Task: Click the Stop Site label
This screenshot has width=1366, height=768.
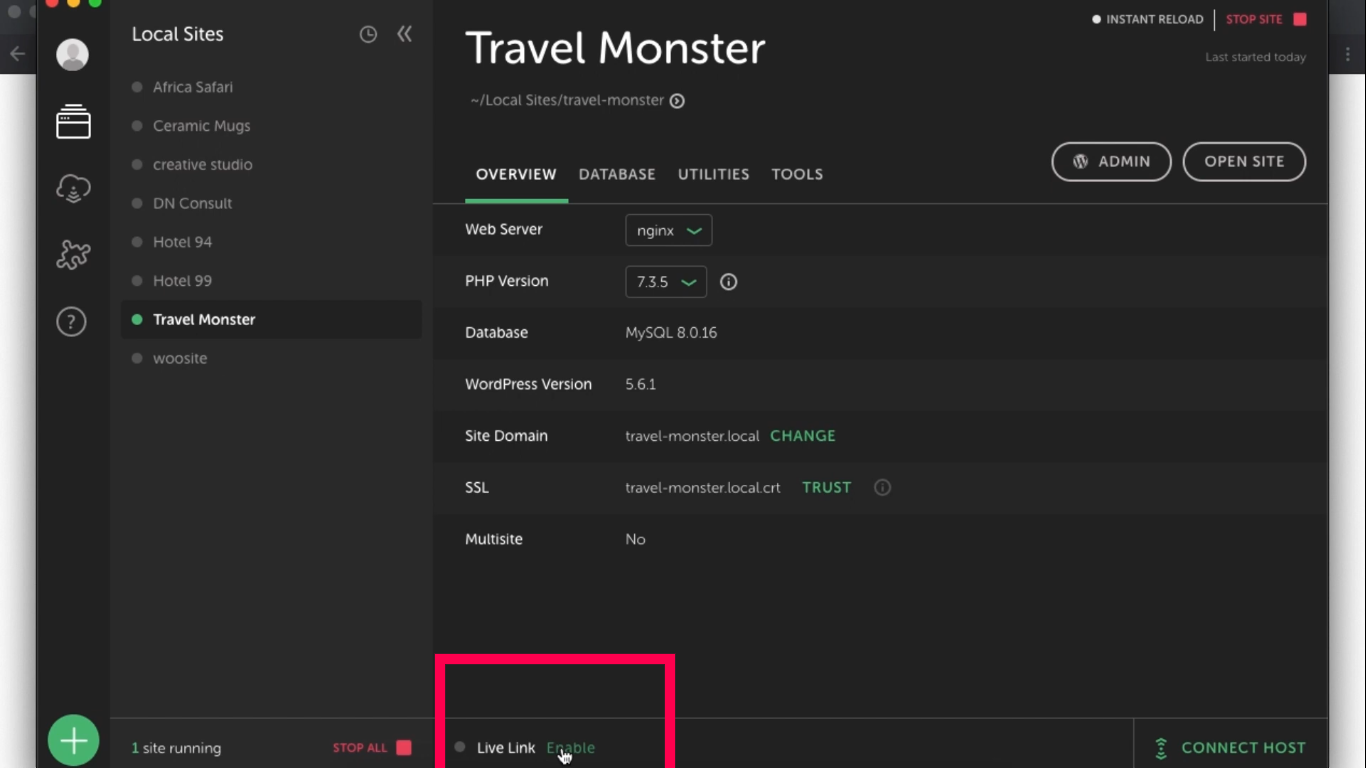Action: tap(1254, 19)
